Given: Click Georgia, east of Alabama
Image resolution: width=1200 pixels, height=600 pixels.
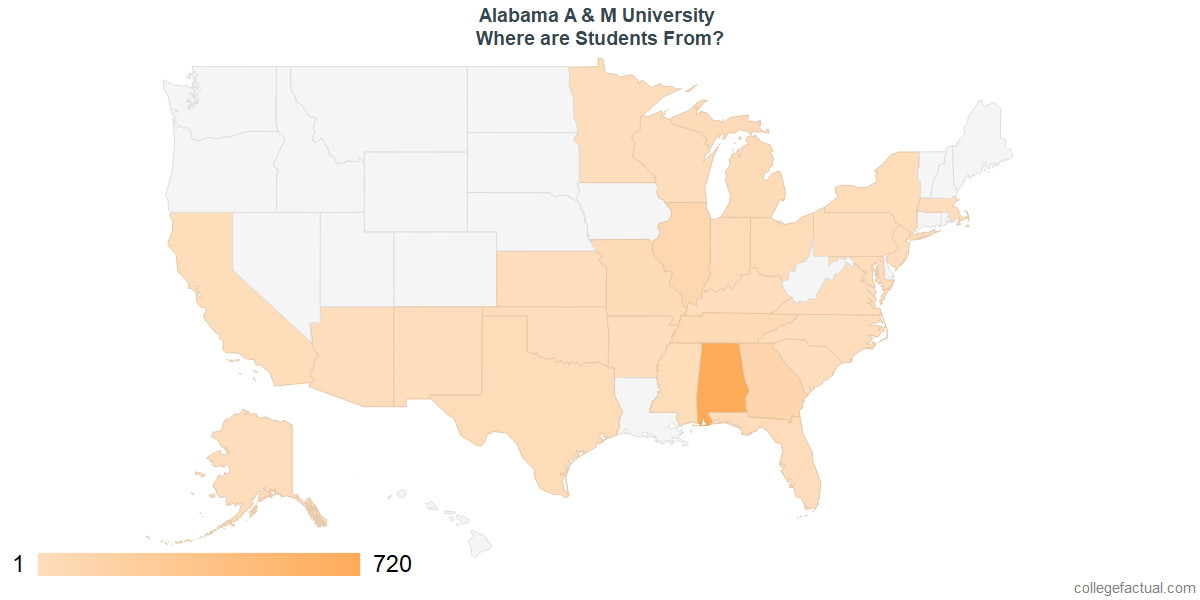Looking at the screenshot, I should (772, 385).
